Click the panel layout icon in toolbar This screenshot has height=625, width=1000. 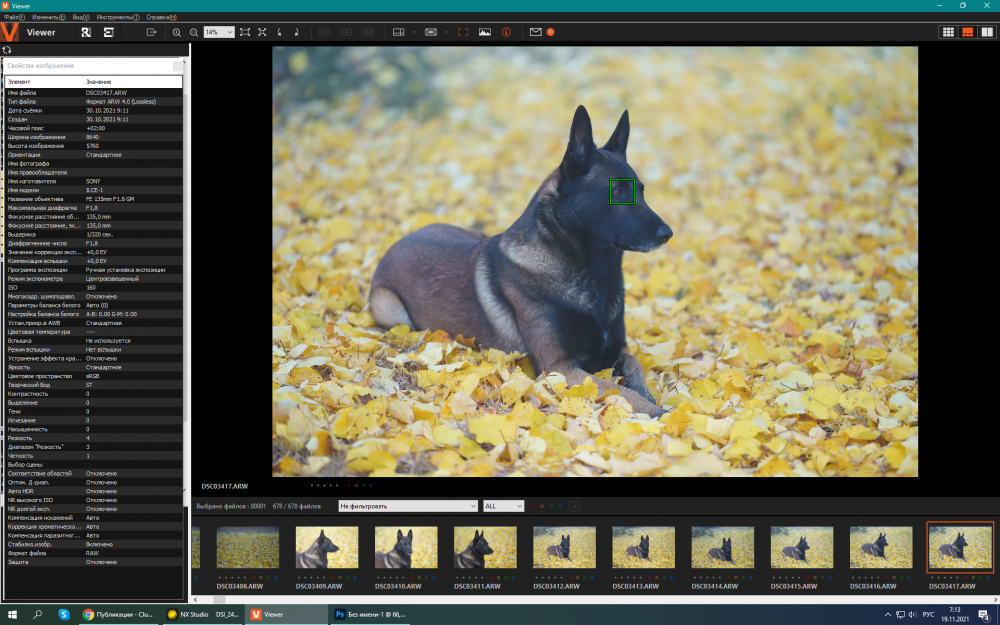point(399,32)
